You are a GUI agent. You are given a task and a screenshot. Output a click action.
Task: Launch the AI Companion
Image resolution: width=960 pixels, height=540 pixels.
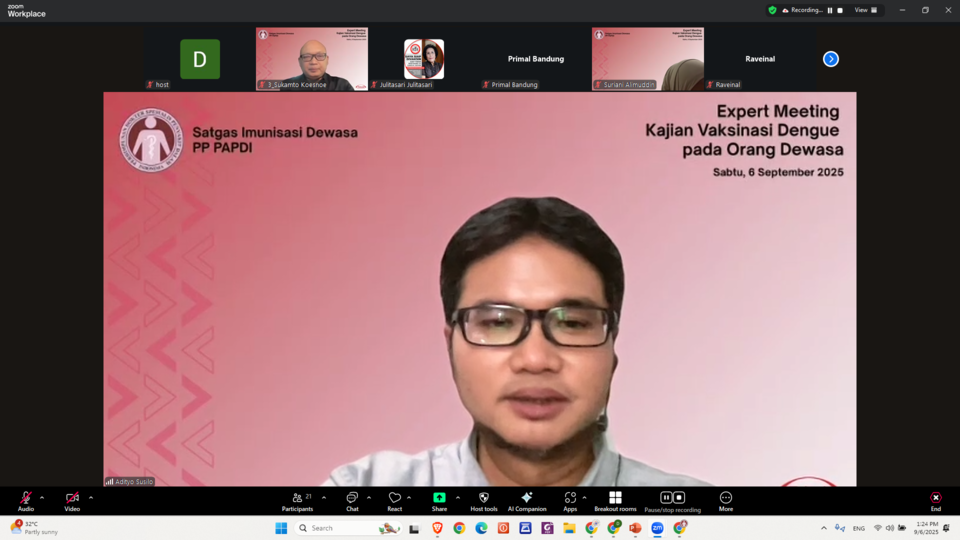point(527,498)
